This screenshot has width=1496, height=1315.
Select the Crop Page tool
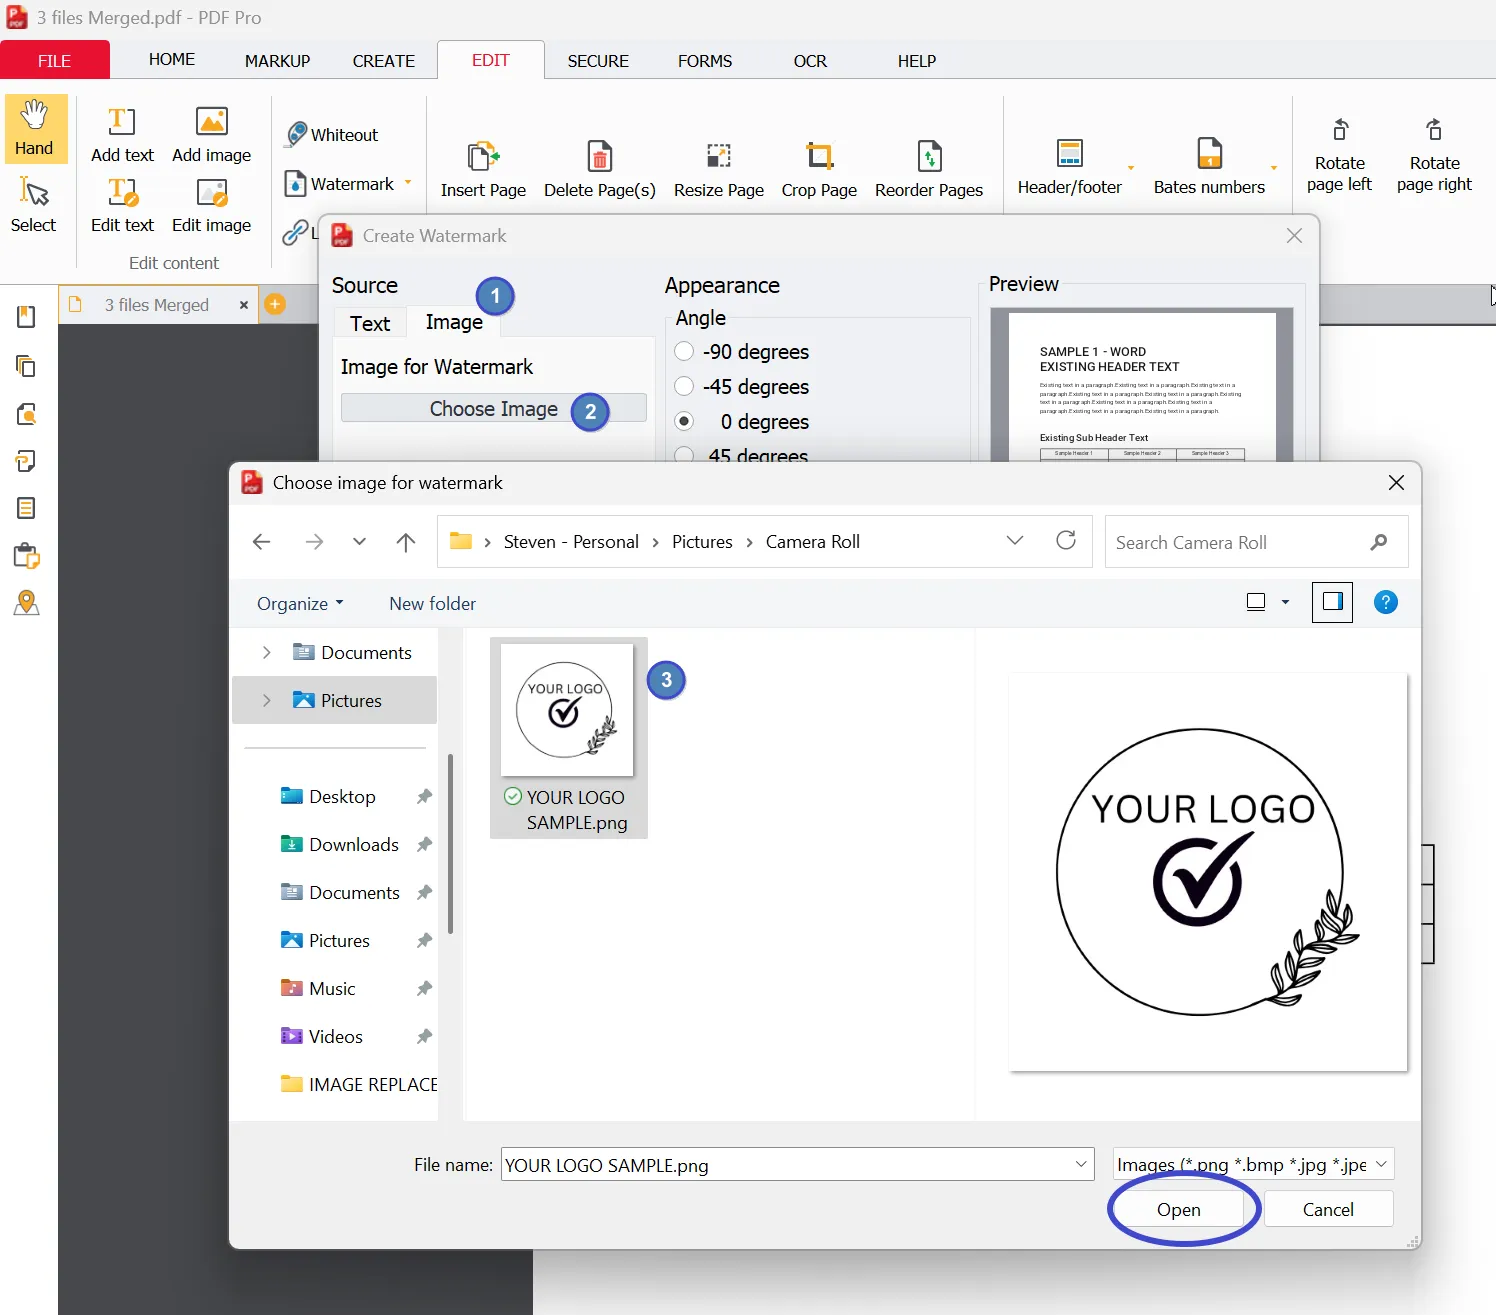[x=819, y=169]
